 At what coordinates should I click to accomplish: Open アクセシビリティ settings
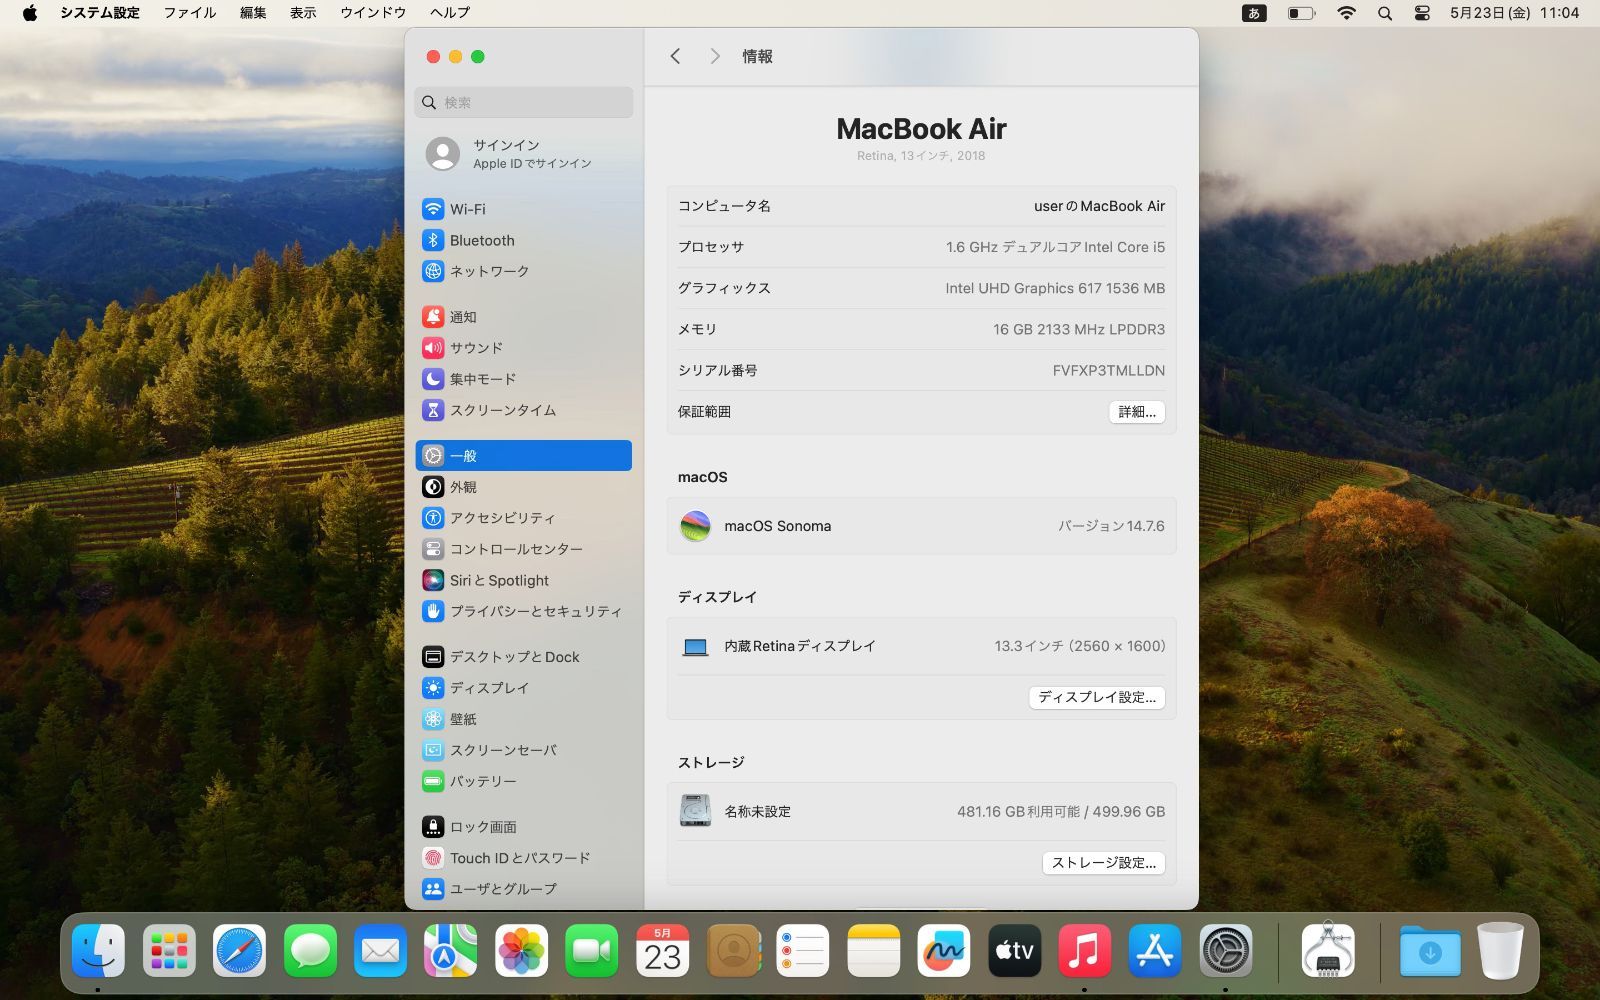point(523,518)
